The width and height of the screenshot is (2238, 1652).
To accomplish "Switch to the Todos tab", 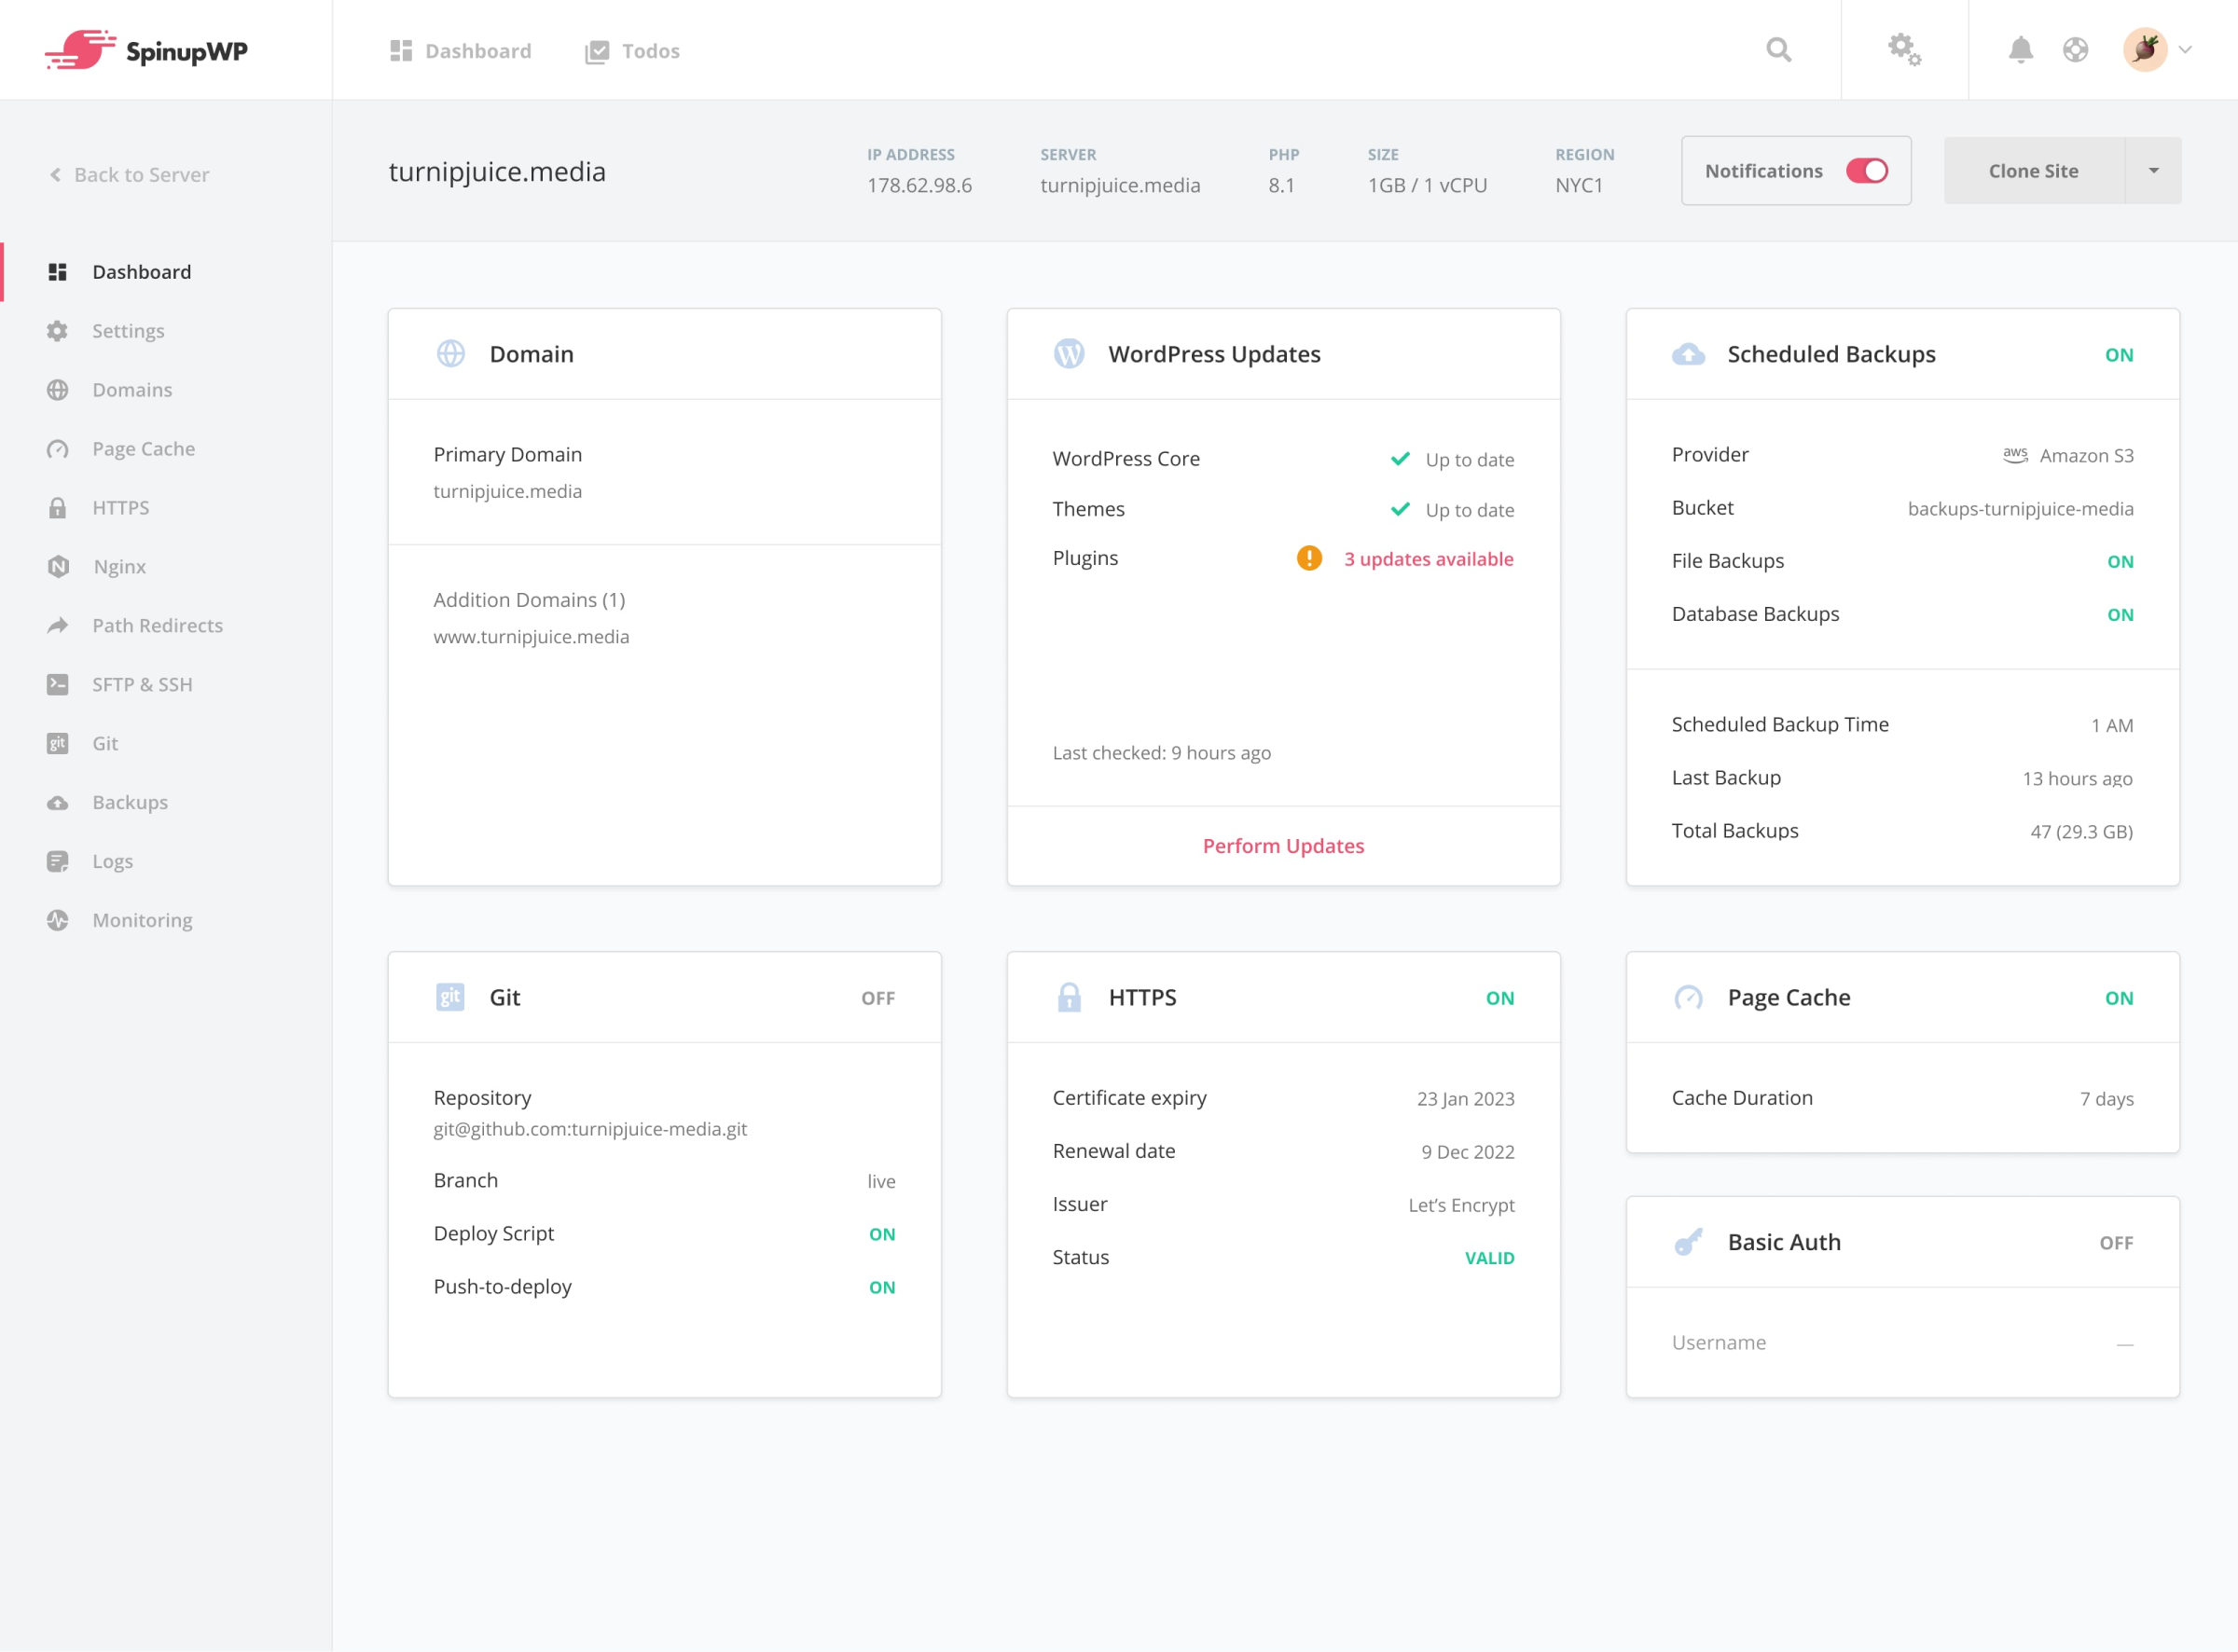I will [631, 50].
